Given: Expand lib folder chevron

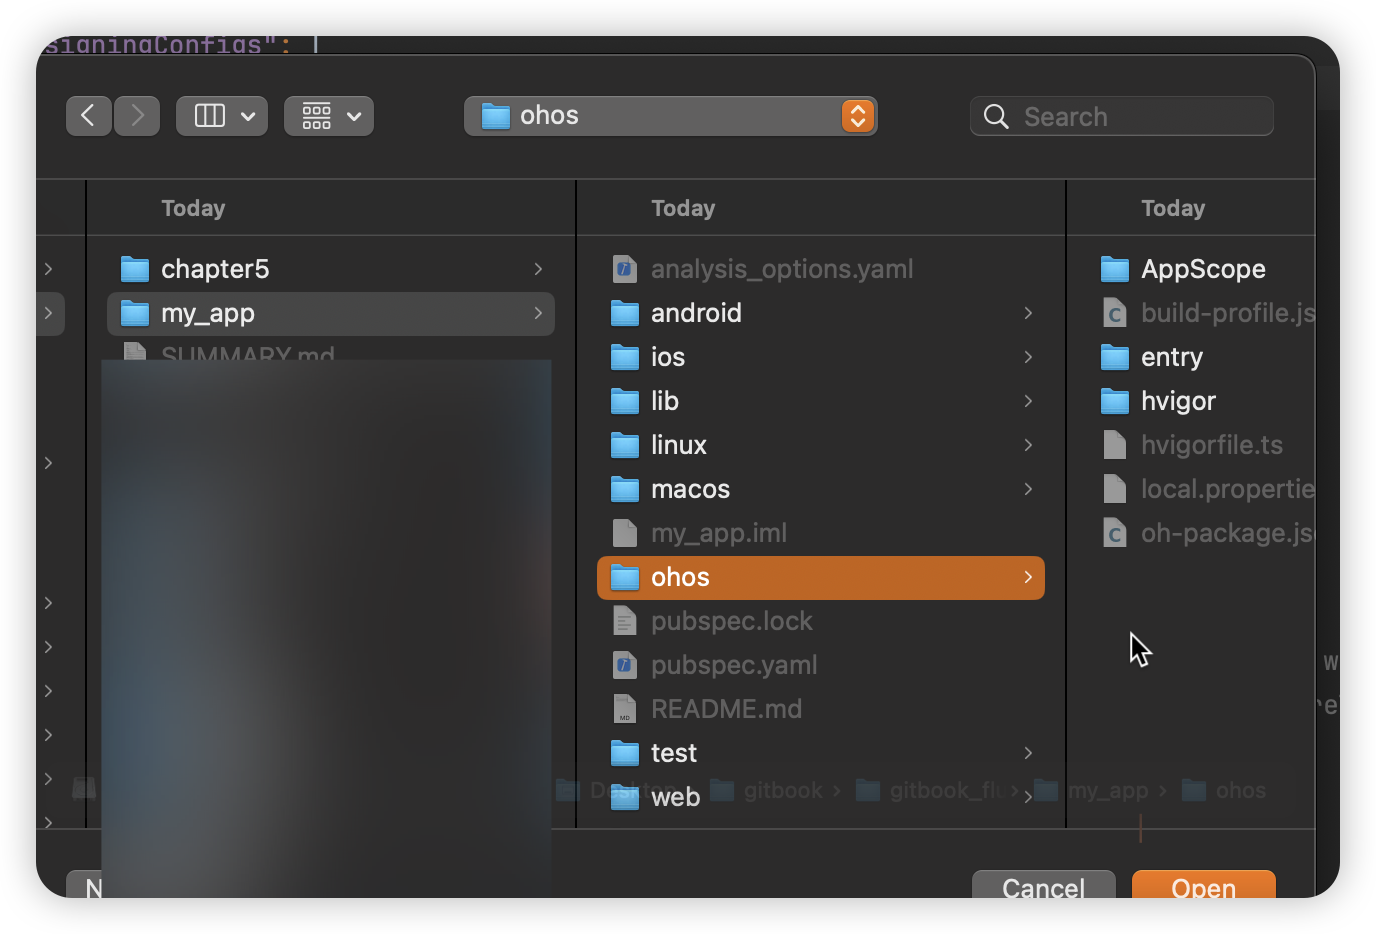Looking at the screenshot, I should point(1028,401).
